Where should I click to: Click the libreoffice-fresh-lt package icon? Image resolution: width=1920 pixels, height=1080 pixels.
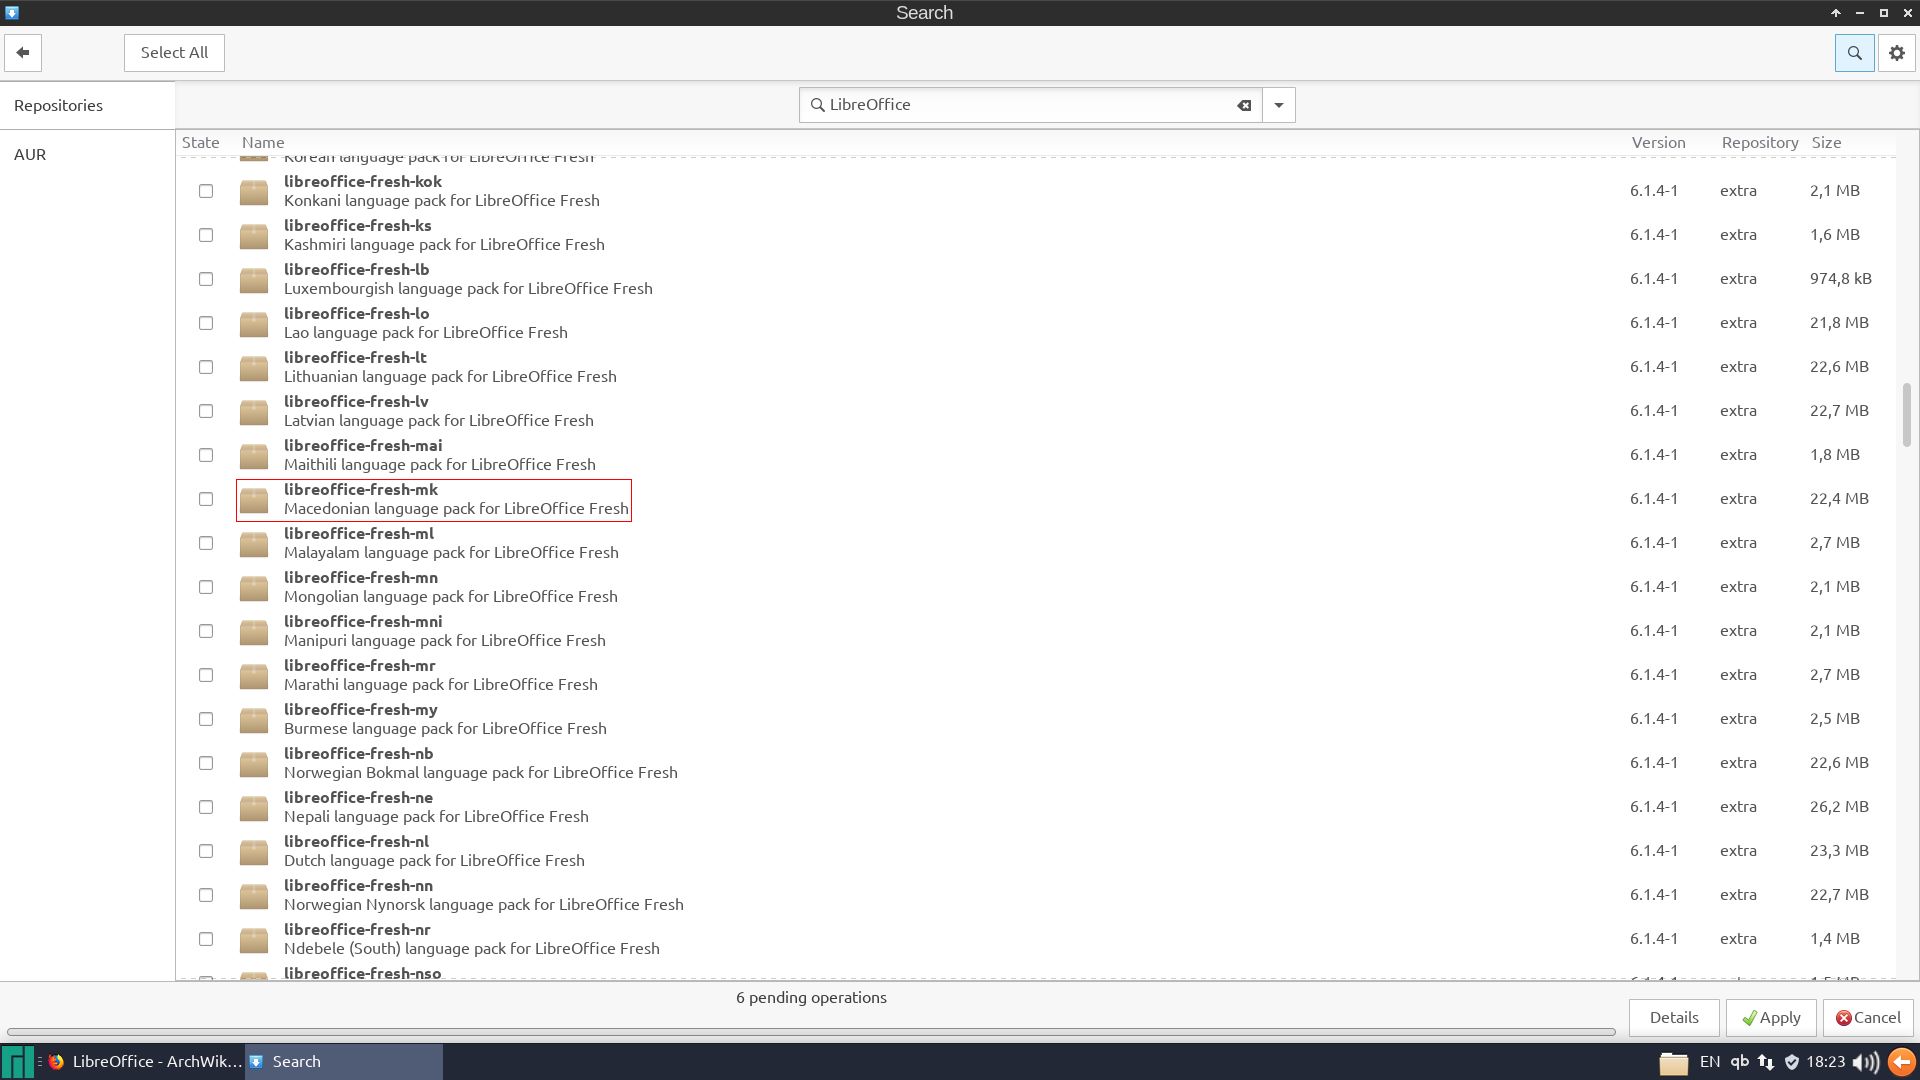point(254,367)
